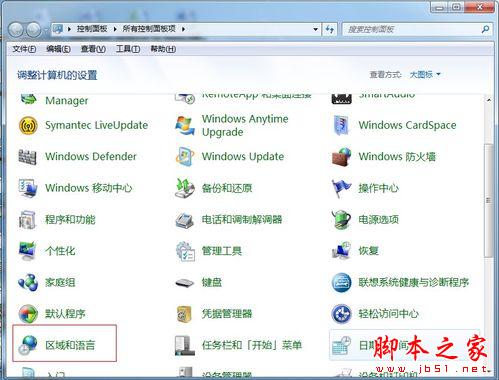Click the 个性化 label

tap(60, 251)
